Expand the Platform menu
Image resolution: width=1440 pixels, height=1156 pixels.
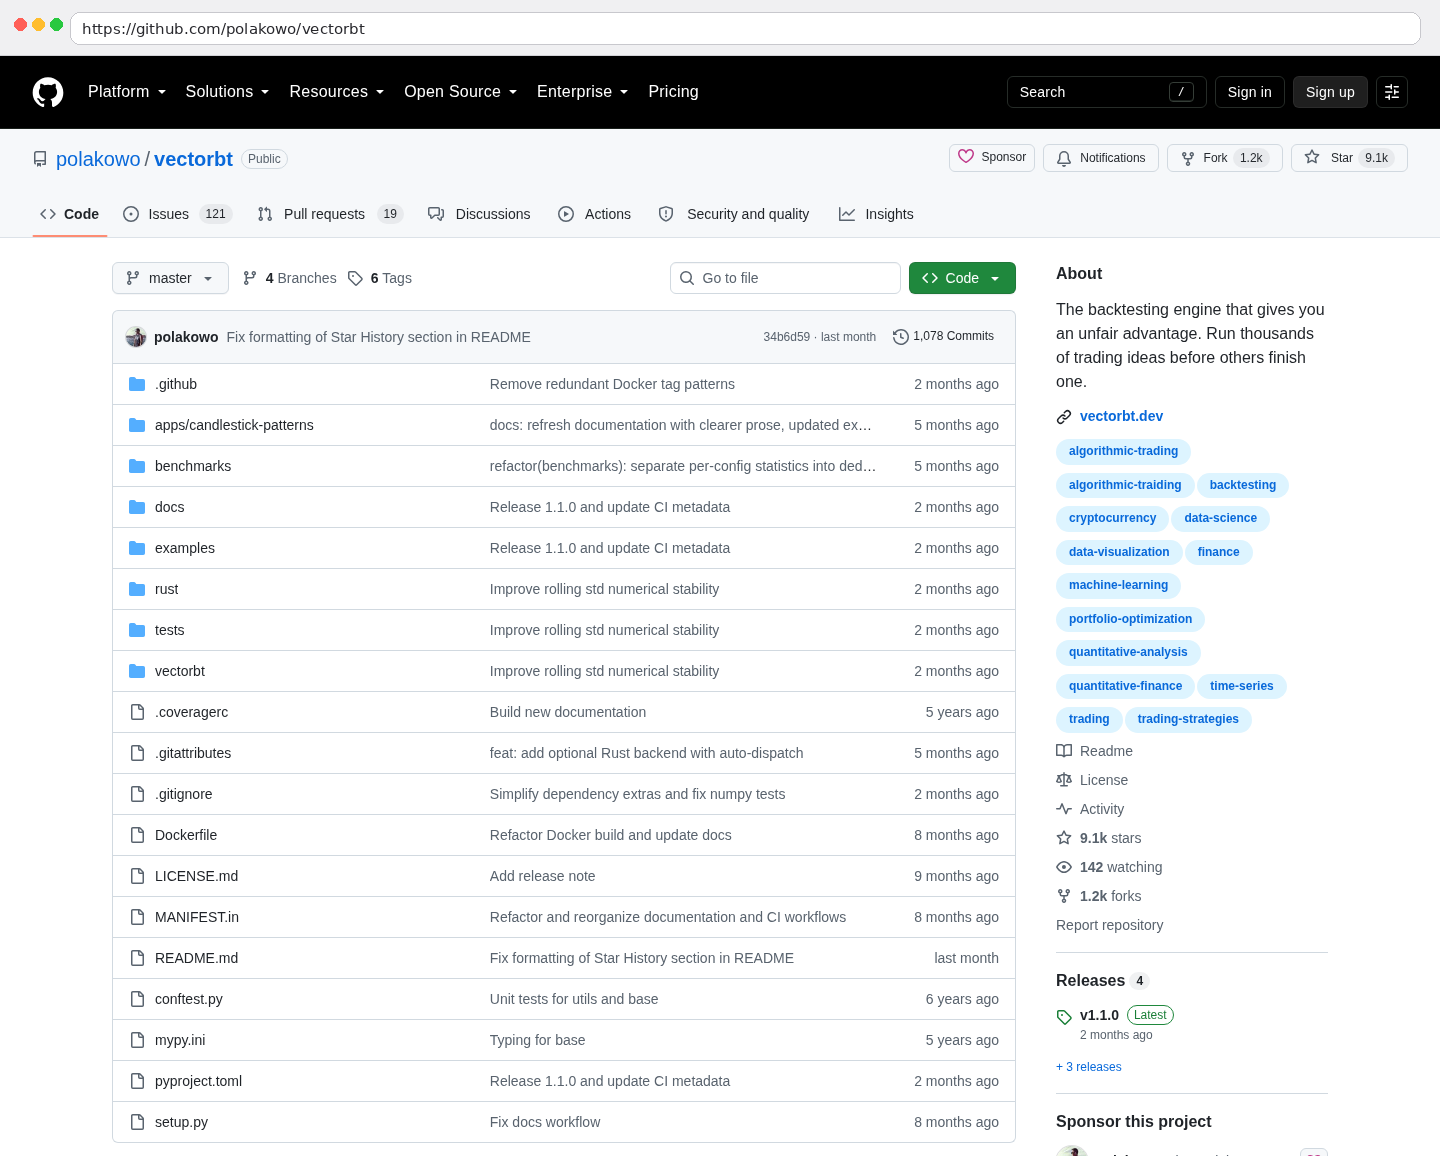pyautogui.click(x=127, y=92)
